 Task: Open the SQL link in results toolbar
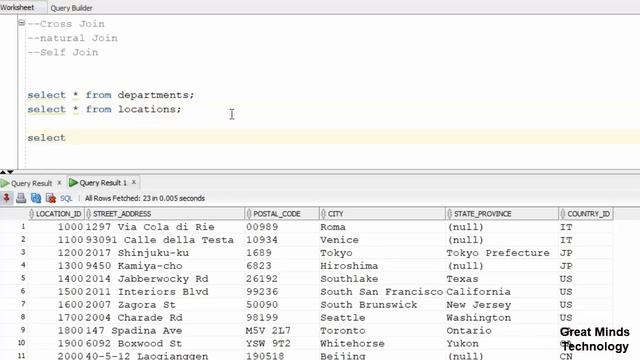click(66, 198)
